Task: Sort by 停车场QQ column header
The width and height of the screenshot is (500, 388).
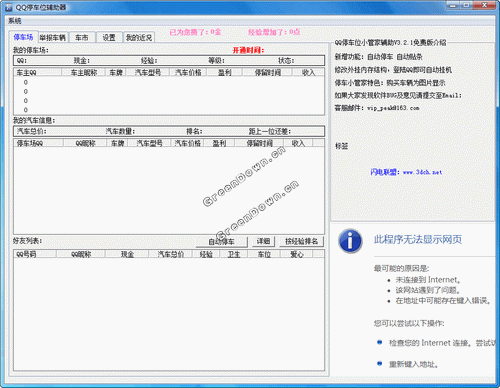Action: pyautogui.click(x=38, y=143)
